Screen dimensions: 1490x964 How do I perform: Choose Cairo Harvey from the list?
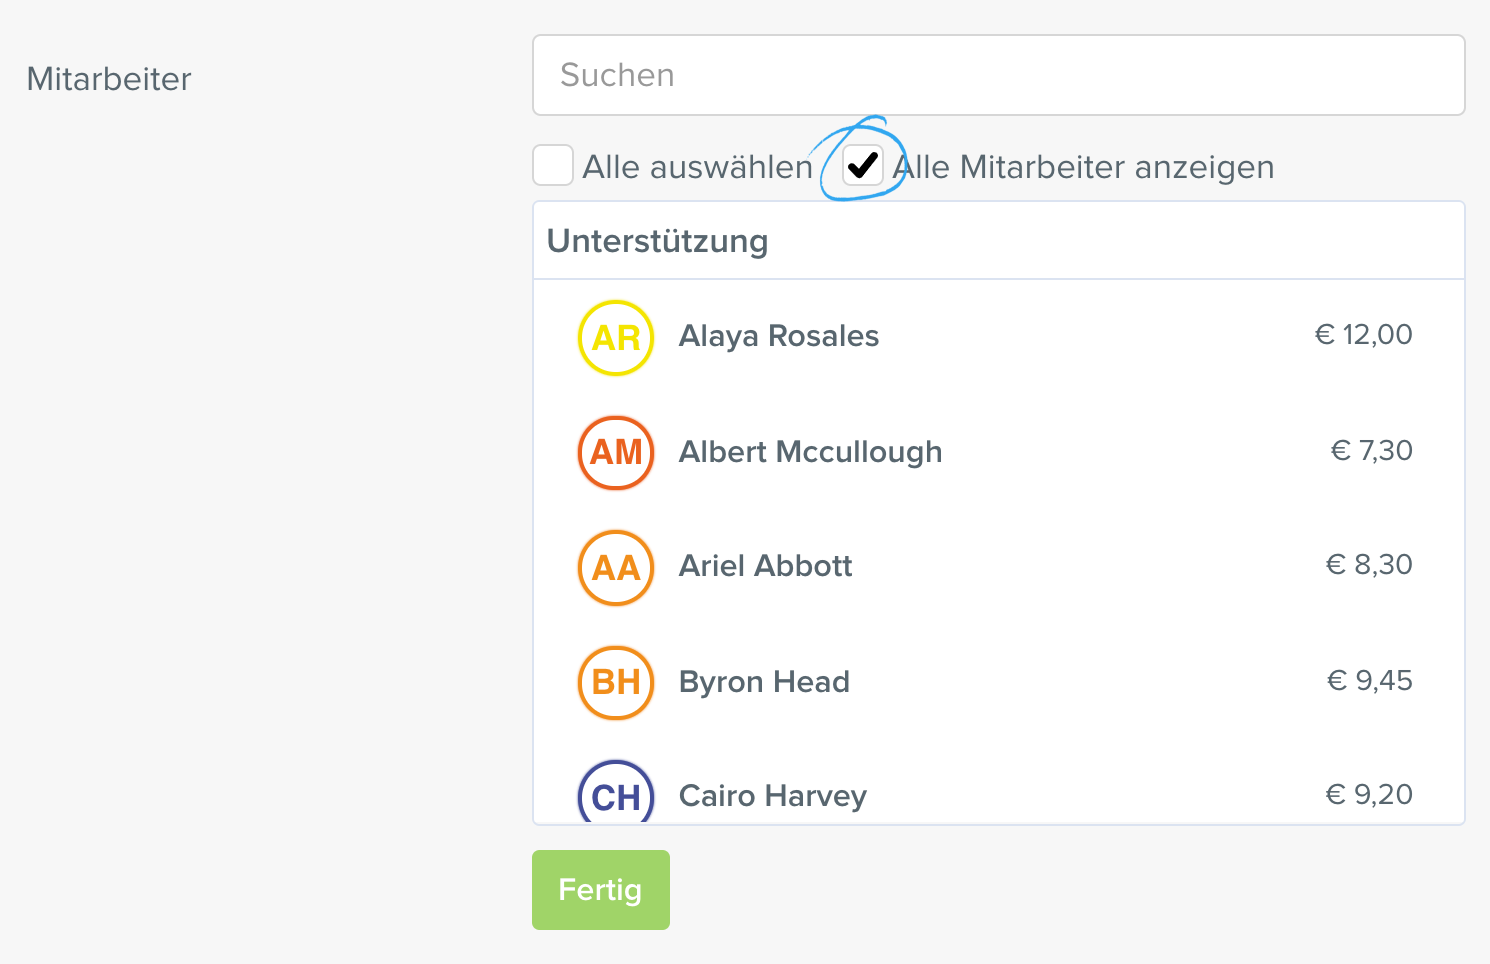[x=999, y=790]
